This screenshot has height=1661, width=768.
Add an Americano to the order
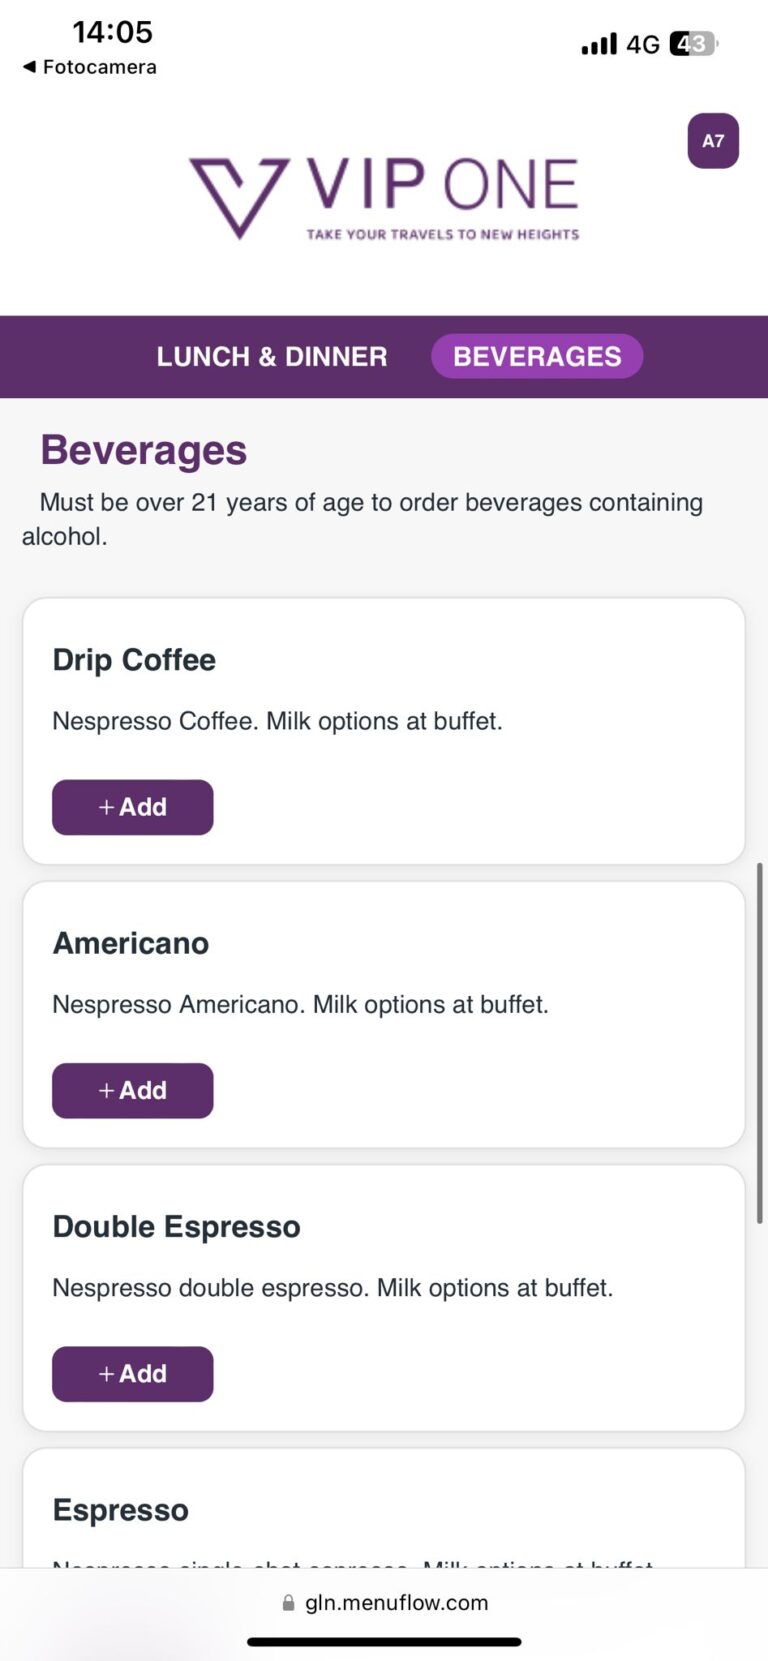point(133,1090)
